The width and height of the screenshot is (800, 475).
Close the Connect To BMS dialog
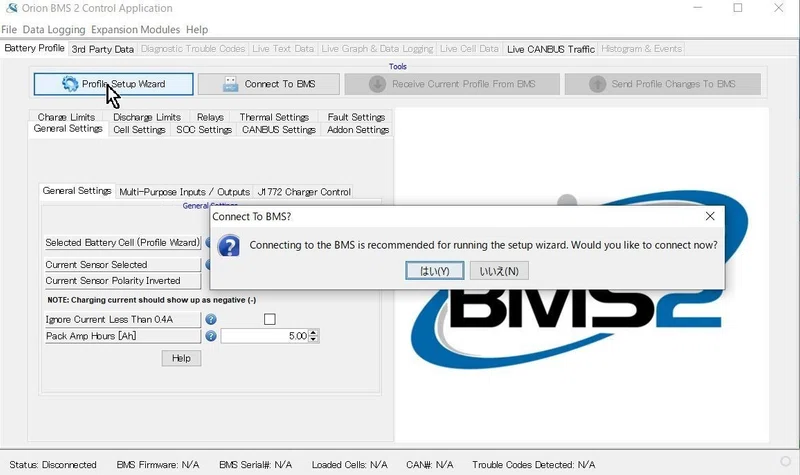coord(710,216)
